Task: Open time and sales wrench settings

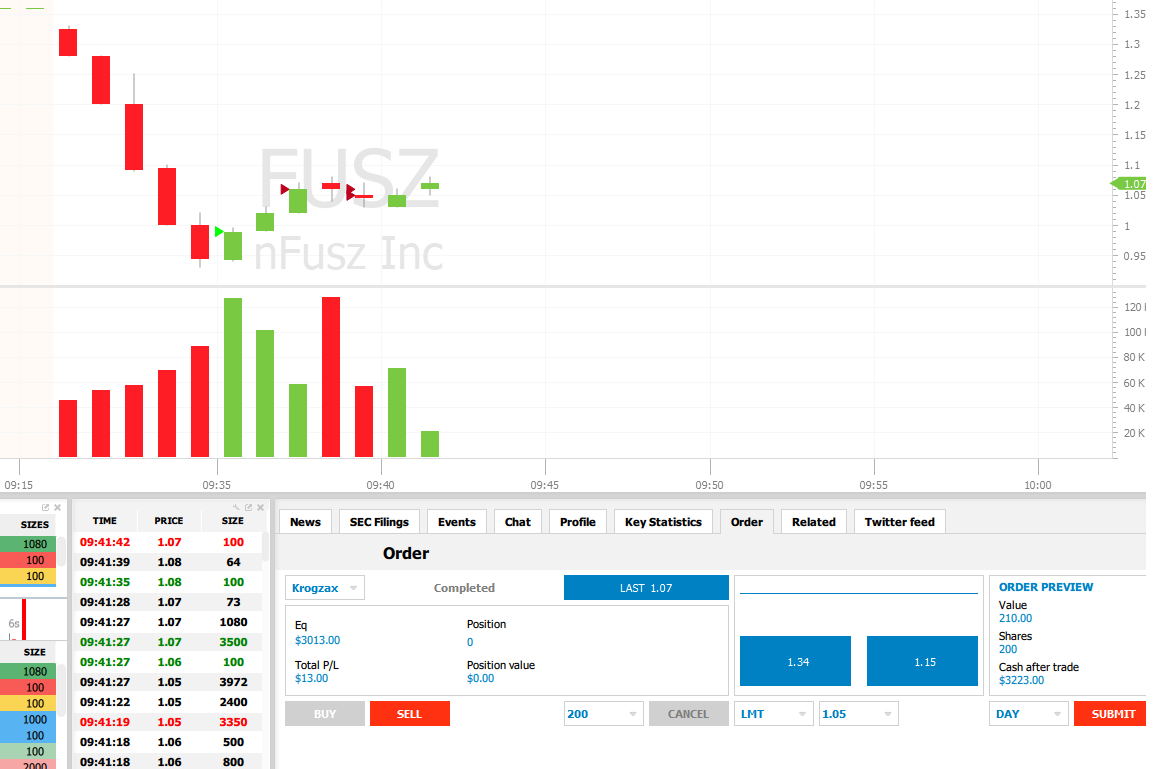Action: click(x=236, y=507)
